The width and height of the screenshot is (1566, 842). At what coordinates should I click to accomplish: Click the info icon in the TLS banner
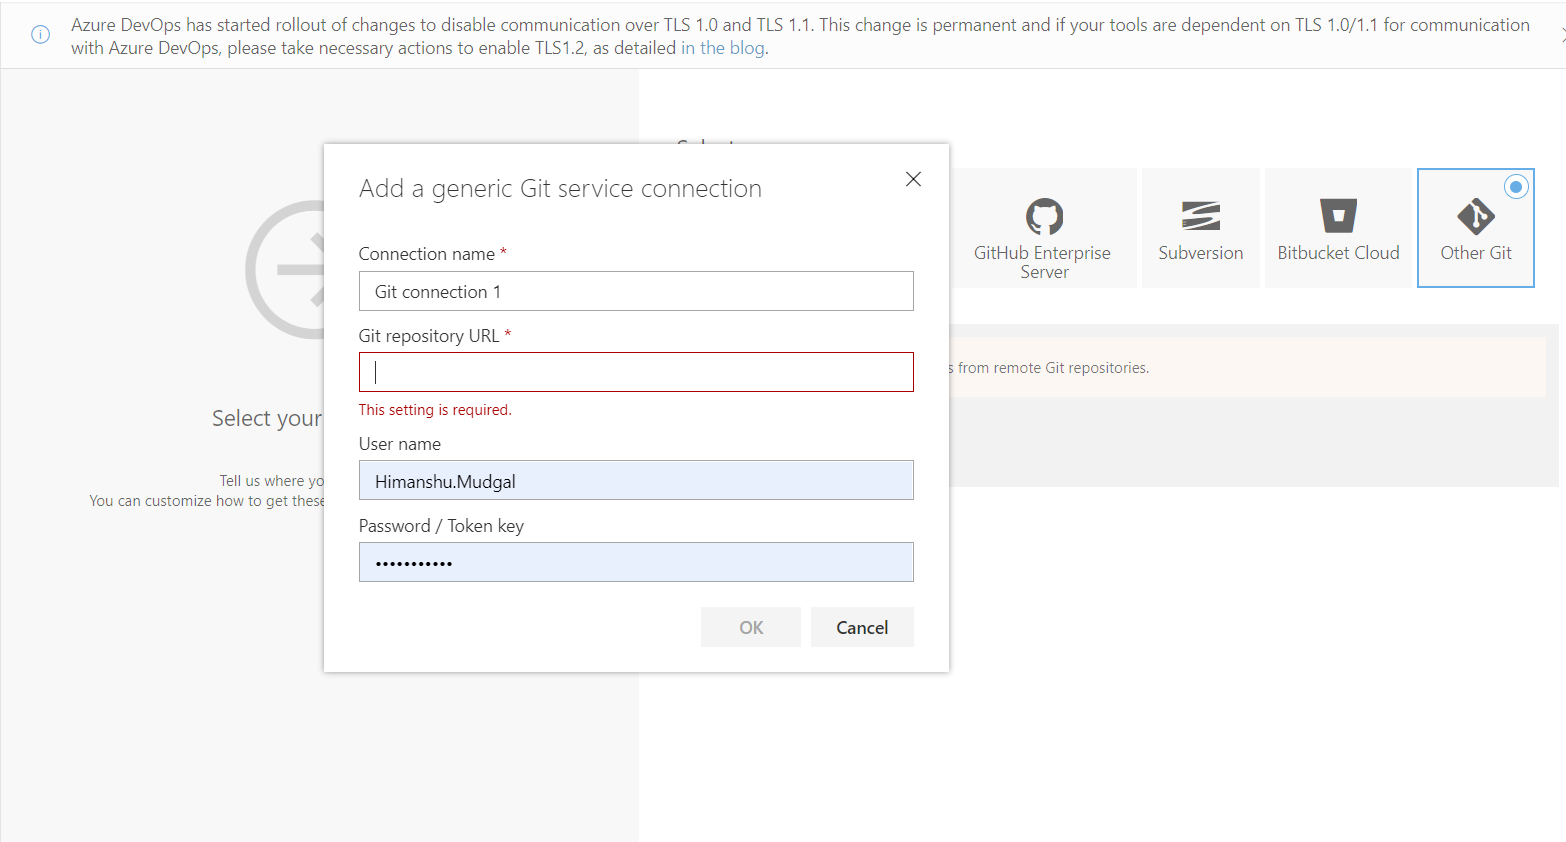41,35
